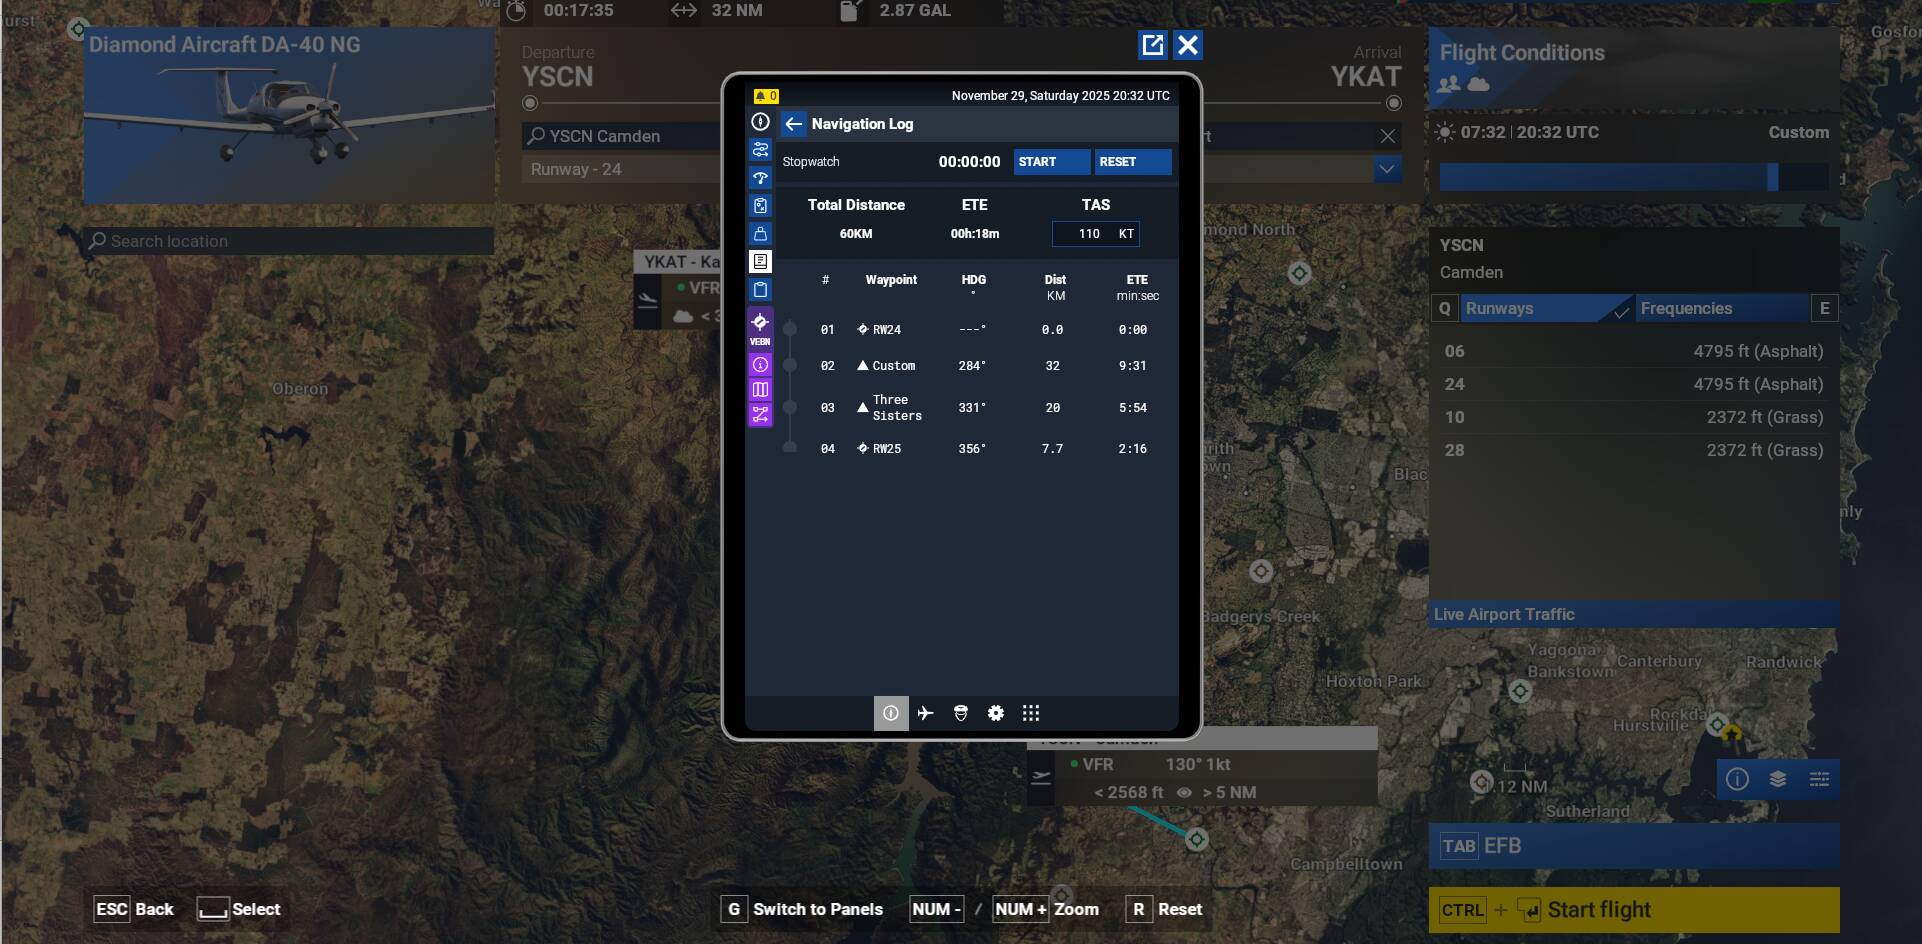The width and height of the screenshot is (1922, 944).
Task: Open map info circle icon
Action: pos(1738,779)
